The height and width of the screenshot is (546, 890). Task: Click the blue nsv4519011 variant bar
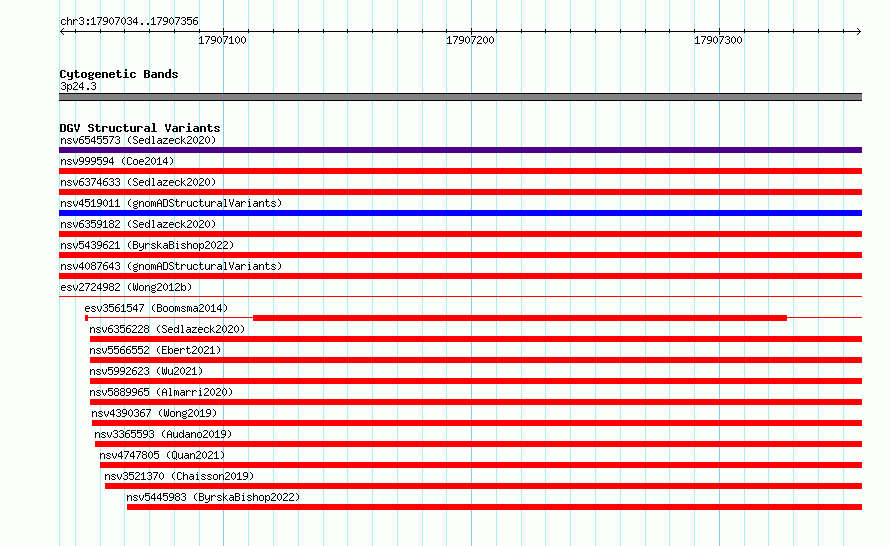460,213
